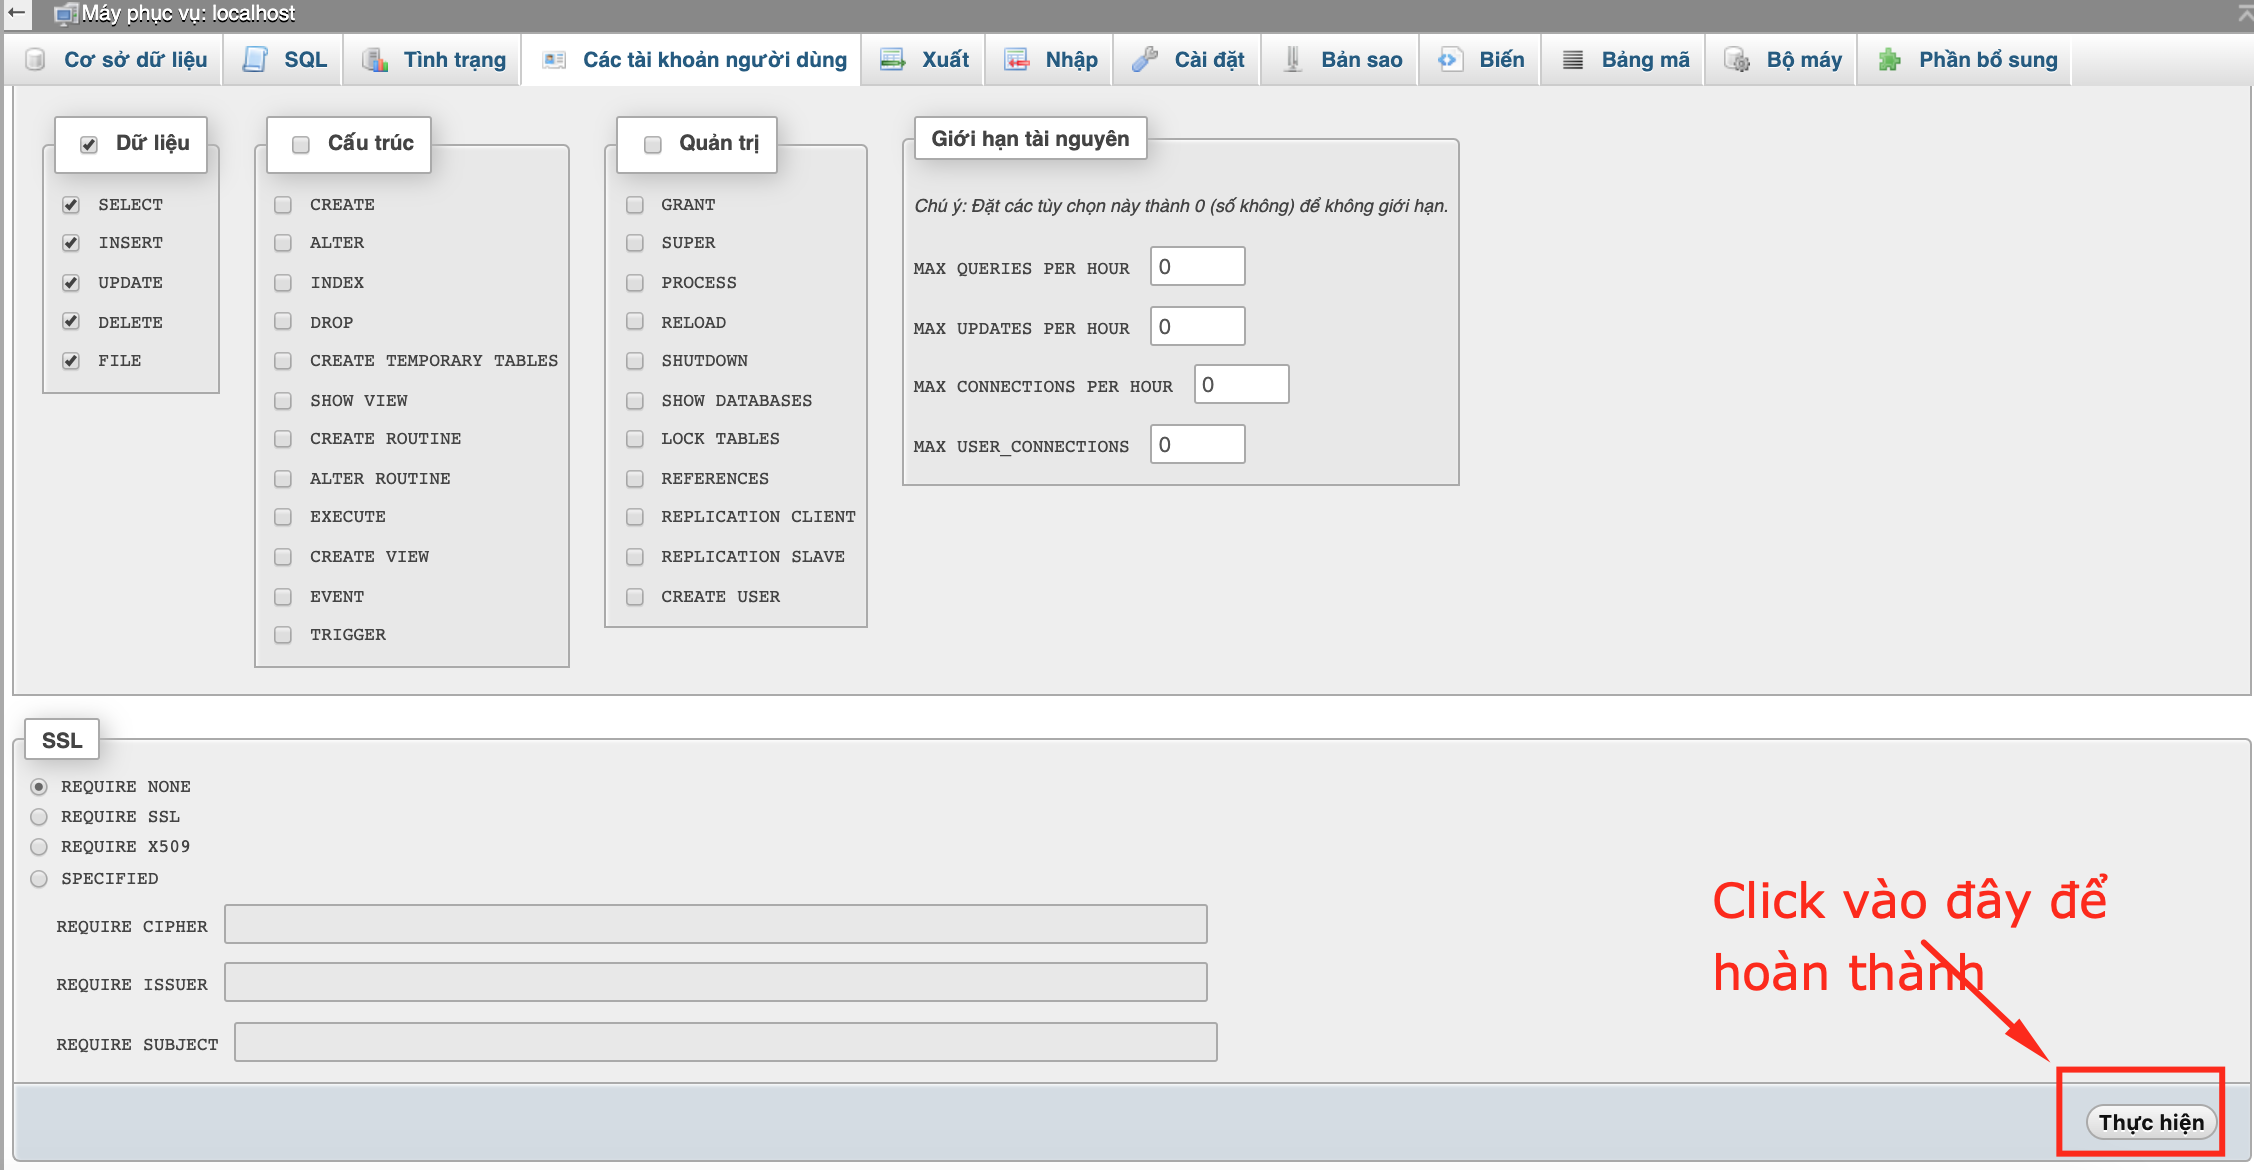The height and width of the screenshot is (1170, 2254).
Task: Click the Phần bổ sung puzzle icon
Action: tap(1889, 60)
